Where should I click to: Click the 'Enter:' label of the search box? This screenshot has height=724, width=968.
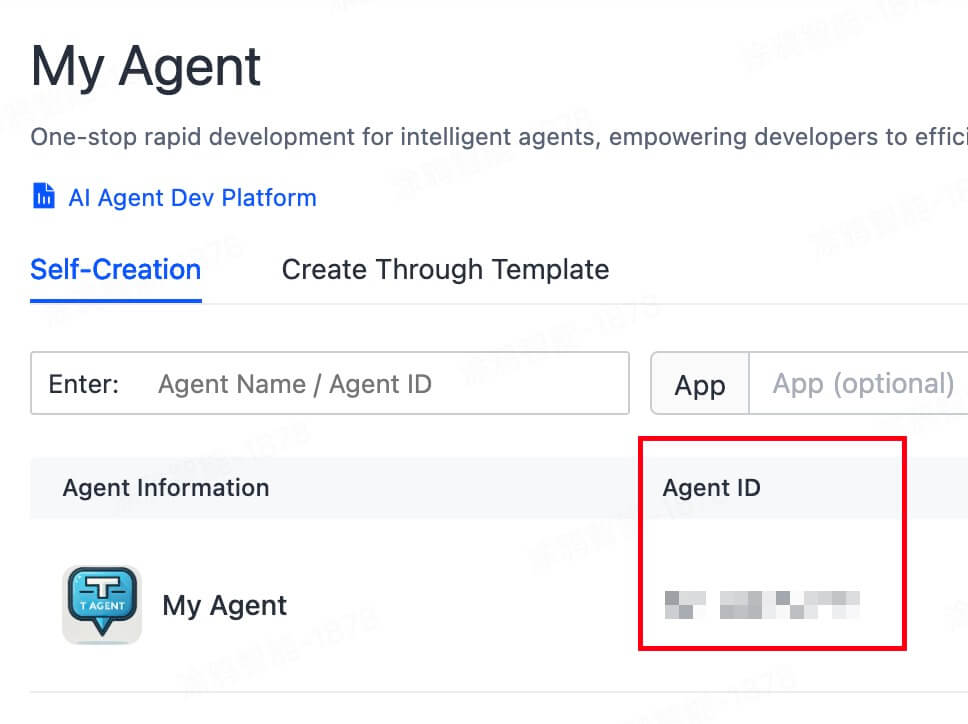pos(84,384)
